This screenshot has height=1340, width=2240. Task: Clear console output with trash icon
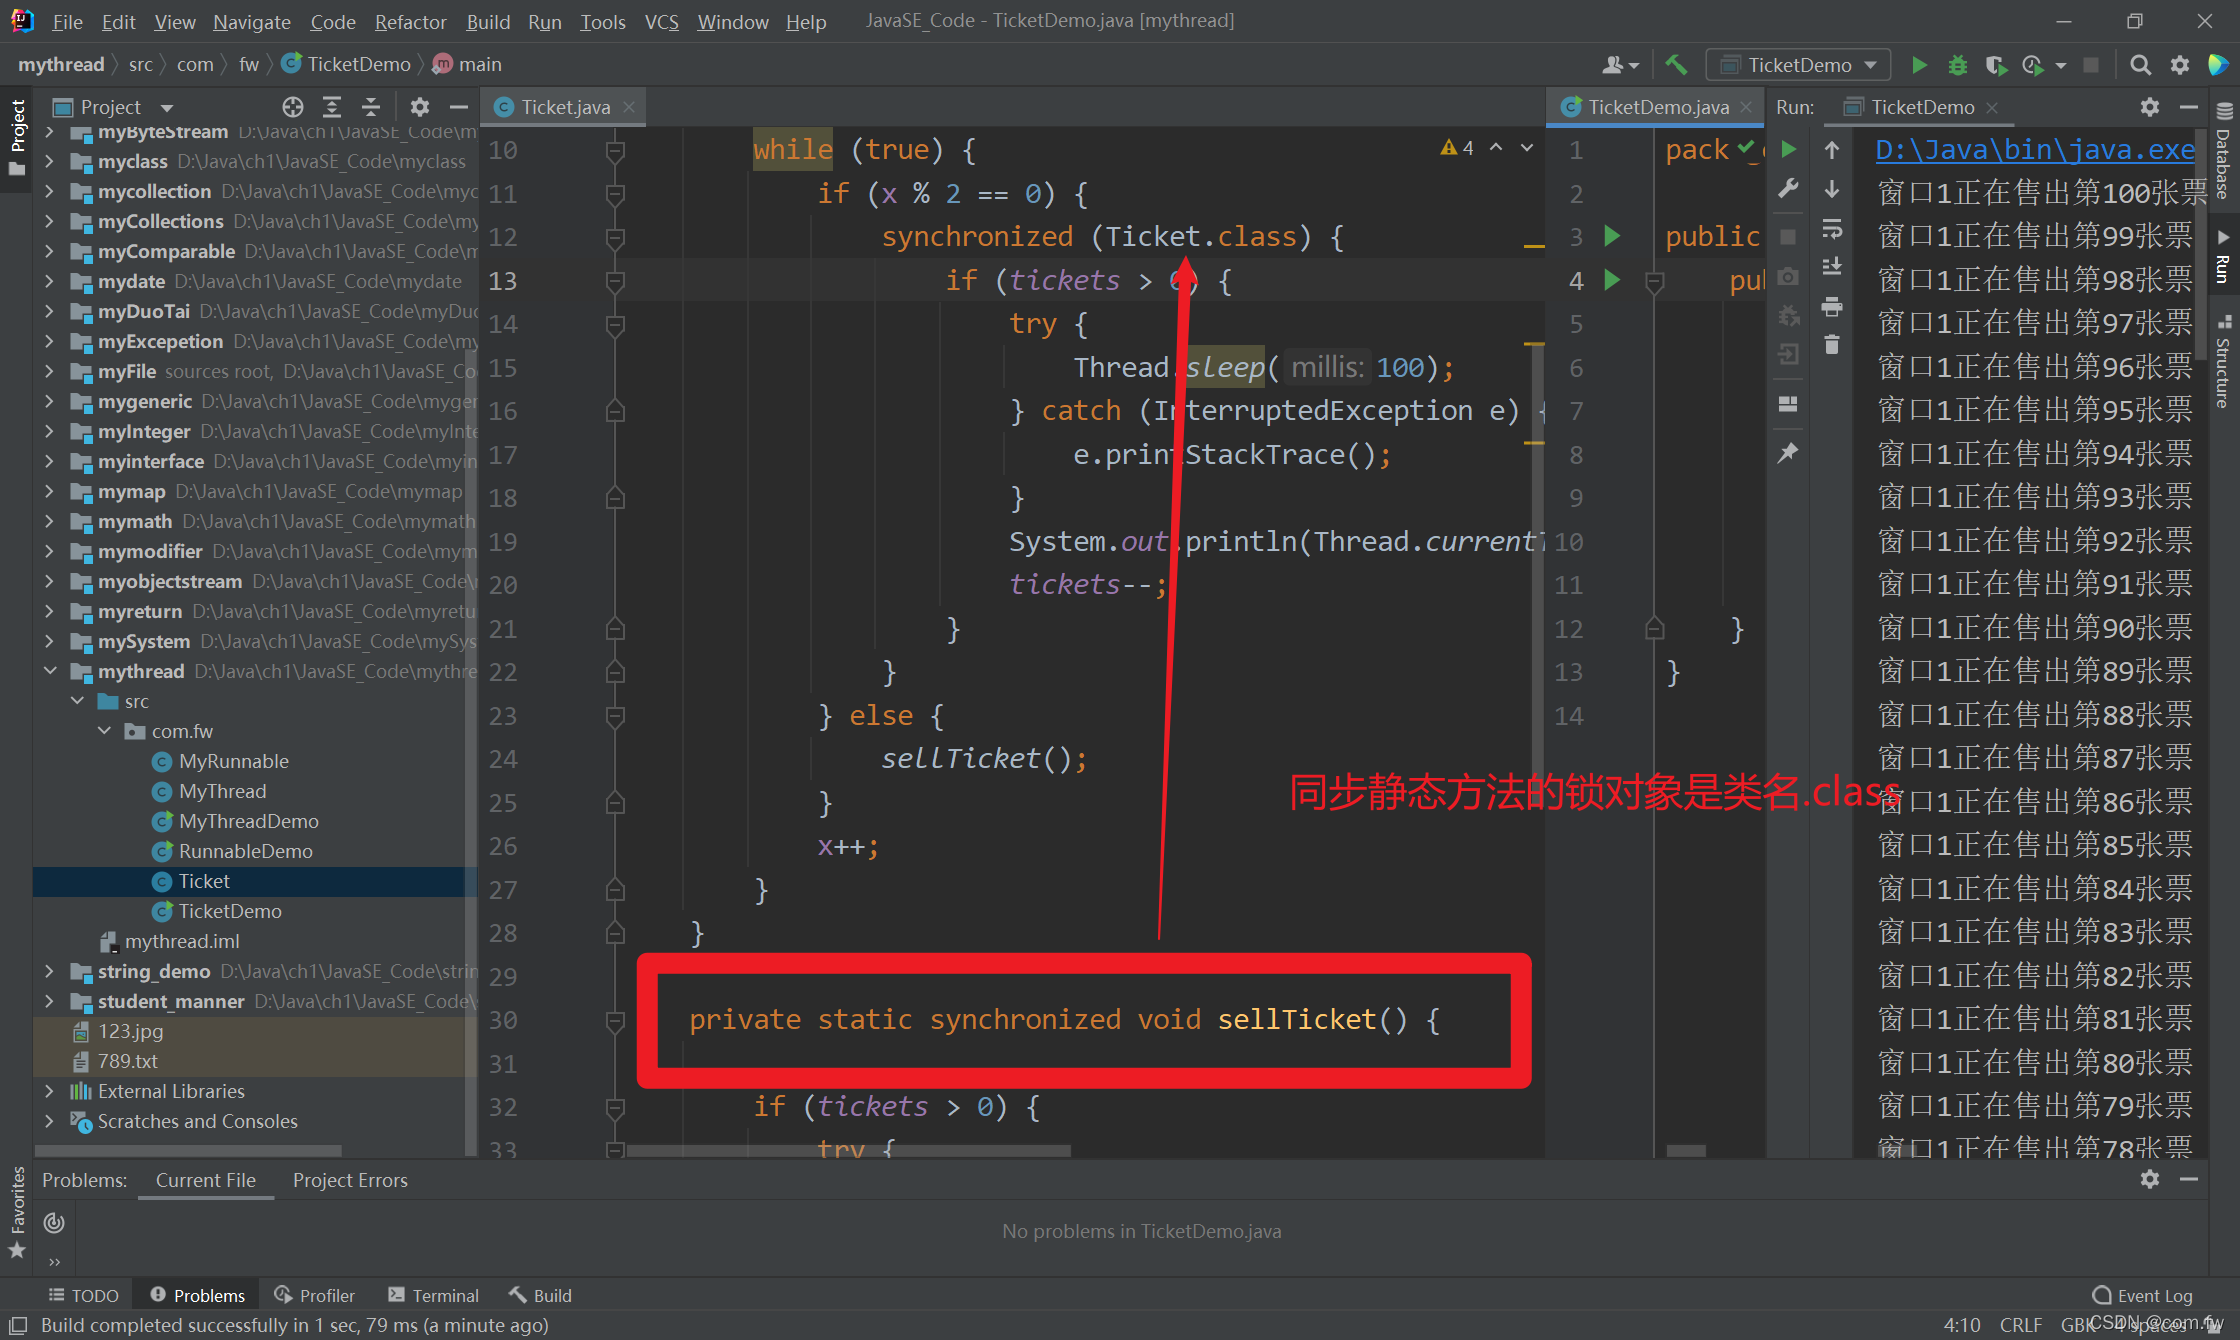pyautogui.click(x=1832, y=345)
